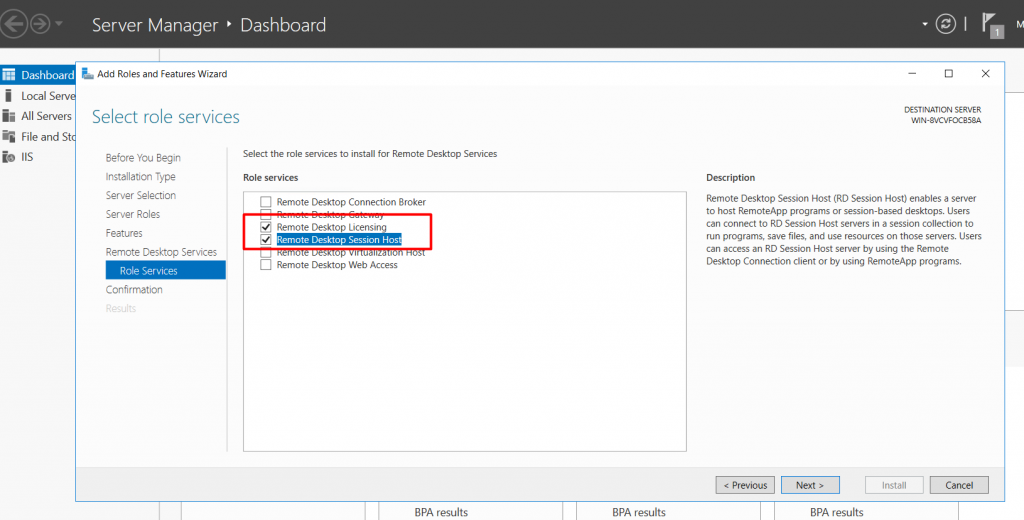Open middle BPA results link
Screen dimensions: 1024x520
[x=639, y=512]
